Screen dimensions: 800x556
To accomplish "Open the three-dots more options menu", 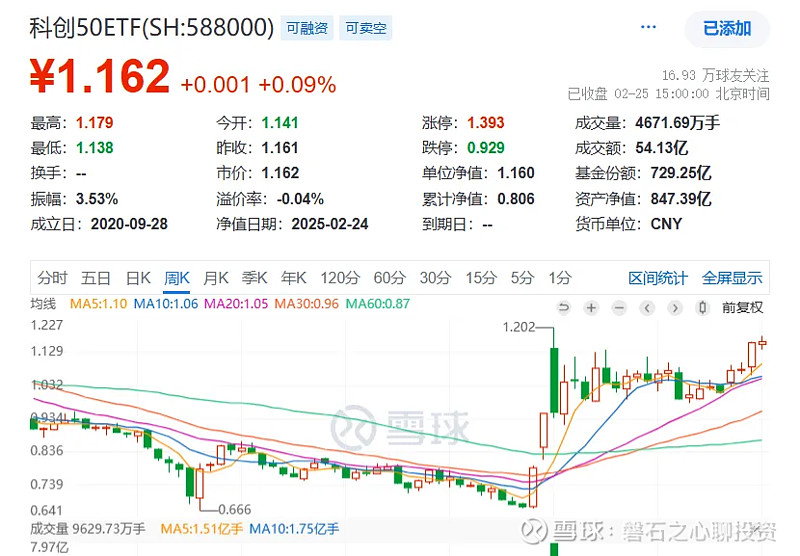I will (x=648, y=27).
